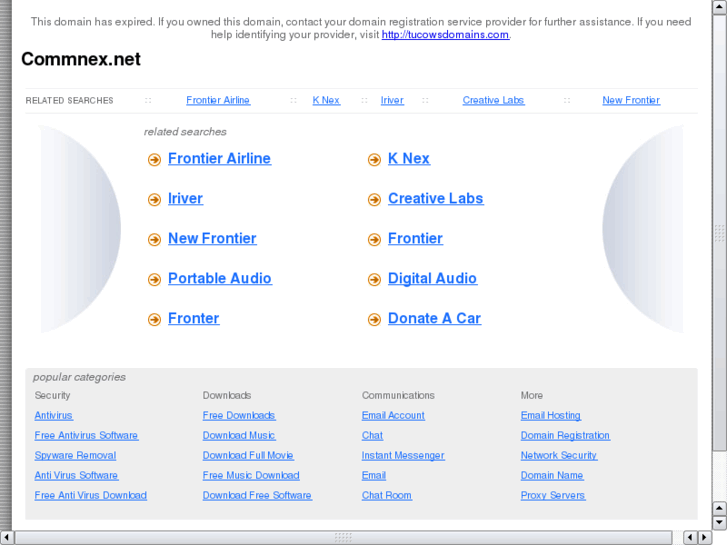Open the Network Security link
Viewport: 727px width, 545px height.
click(x=559, y=455)
